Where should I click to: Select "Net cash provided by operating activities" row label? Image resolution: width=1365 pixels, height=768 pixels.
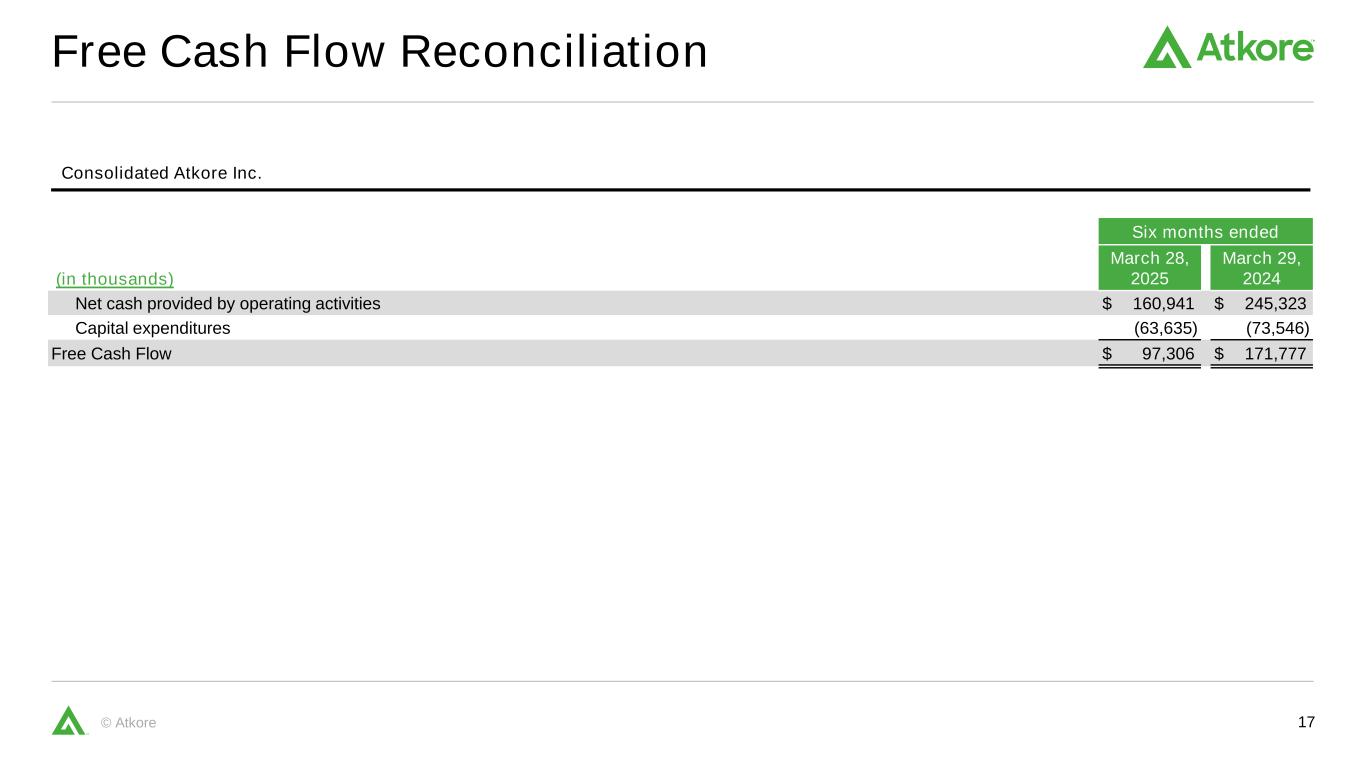[x=228, y=303]
